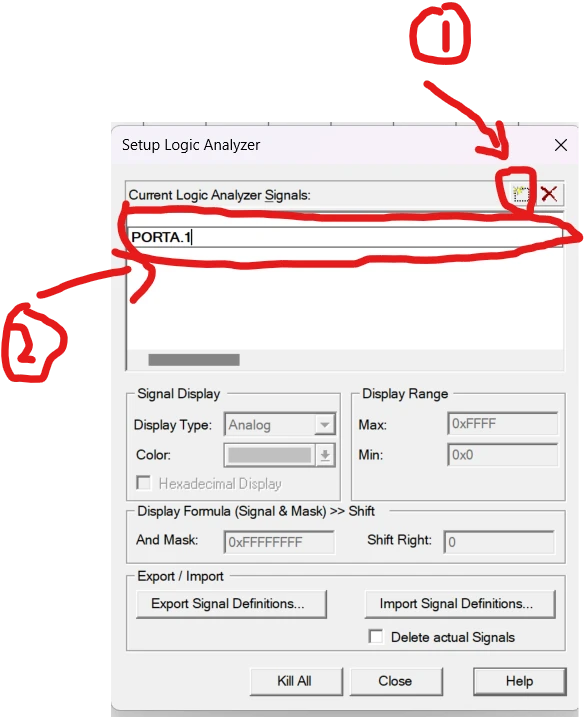The height and width of the screenshot is (717, 584).
Task: Click the horizontal scrollbar in signal list
Action: 194,360
